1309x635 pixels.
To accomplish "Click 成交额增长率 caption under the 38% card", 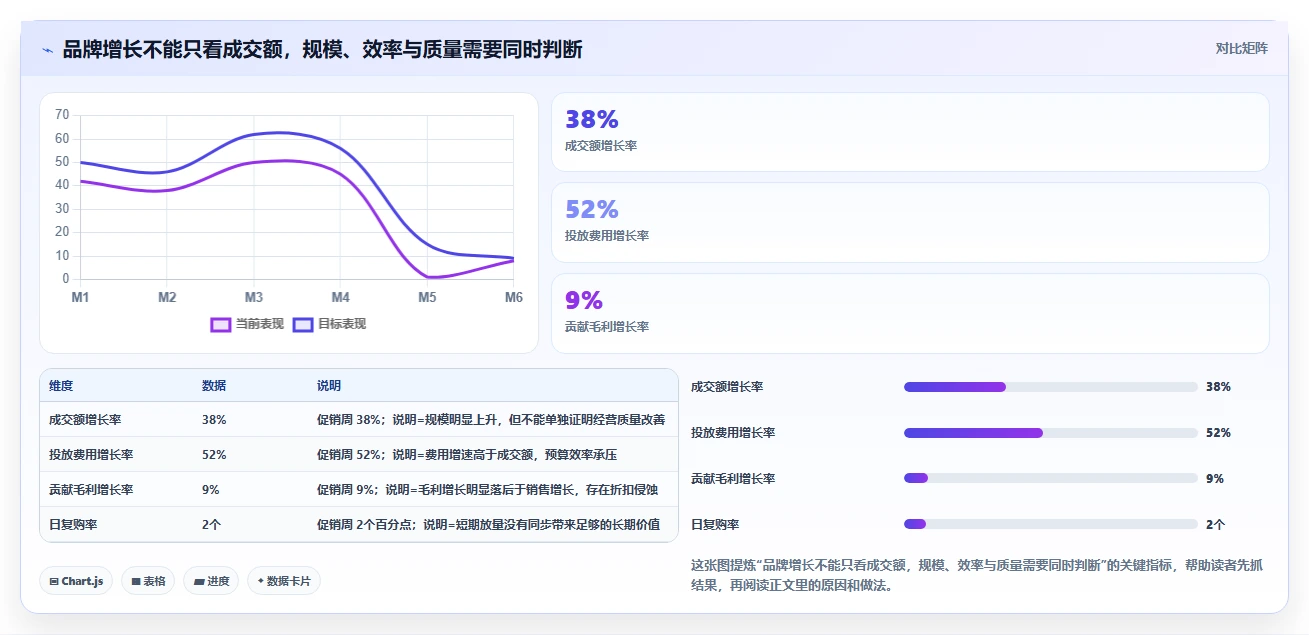I will 601,146.
